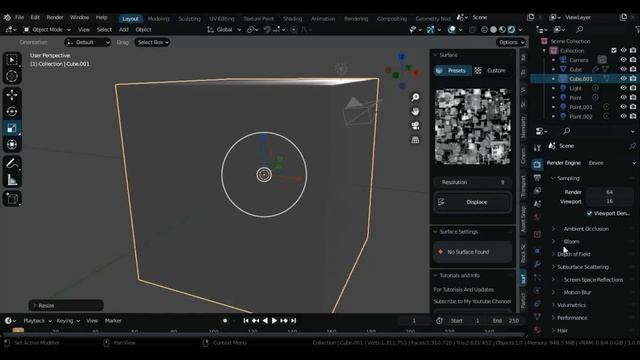Click the viewport pan hand icon
The height and width of the screenshot is (360, 640).
coord(415,111)
